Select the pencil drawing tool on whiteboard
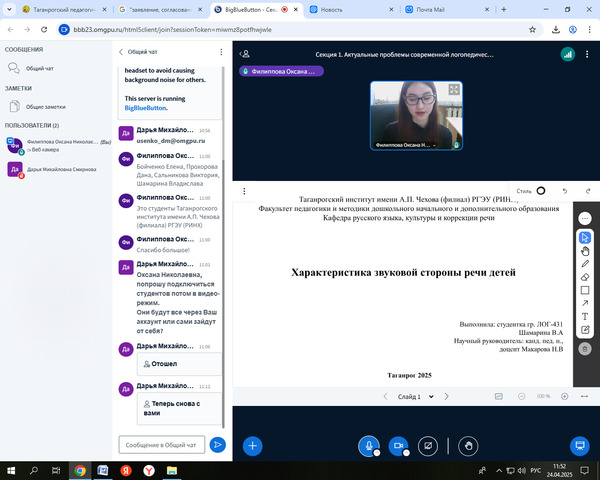600x480 pixels. 586,263
